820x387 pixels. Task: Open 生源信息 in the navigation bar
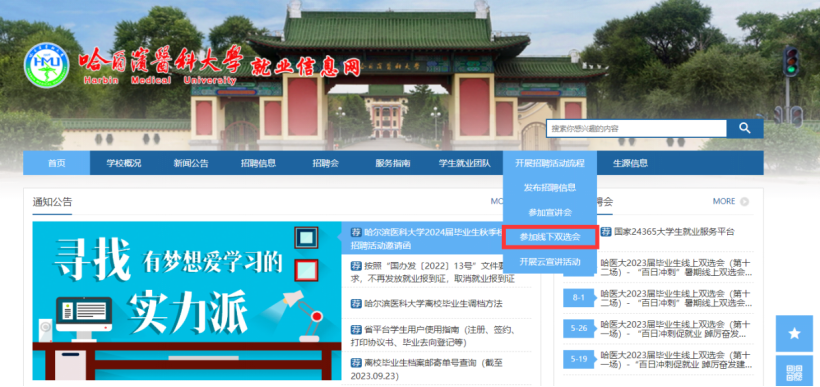click(630, 163)
